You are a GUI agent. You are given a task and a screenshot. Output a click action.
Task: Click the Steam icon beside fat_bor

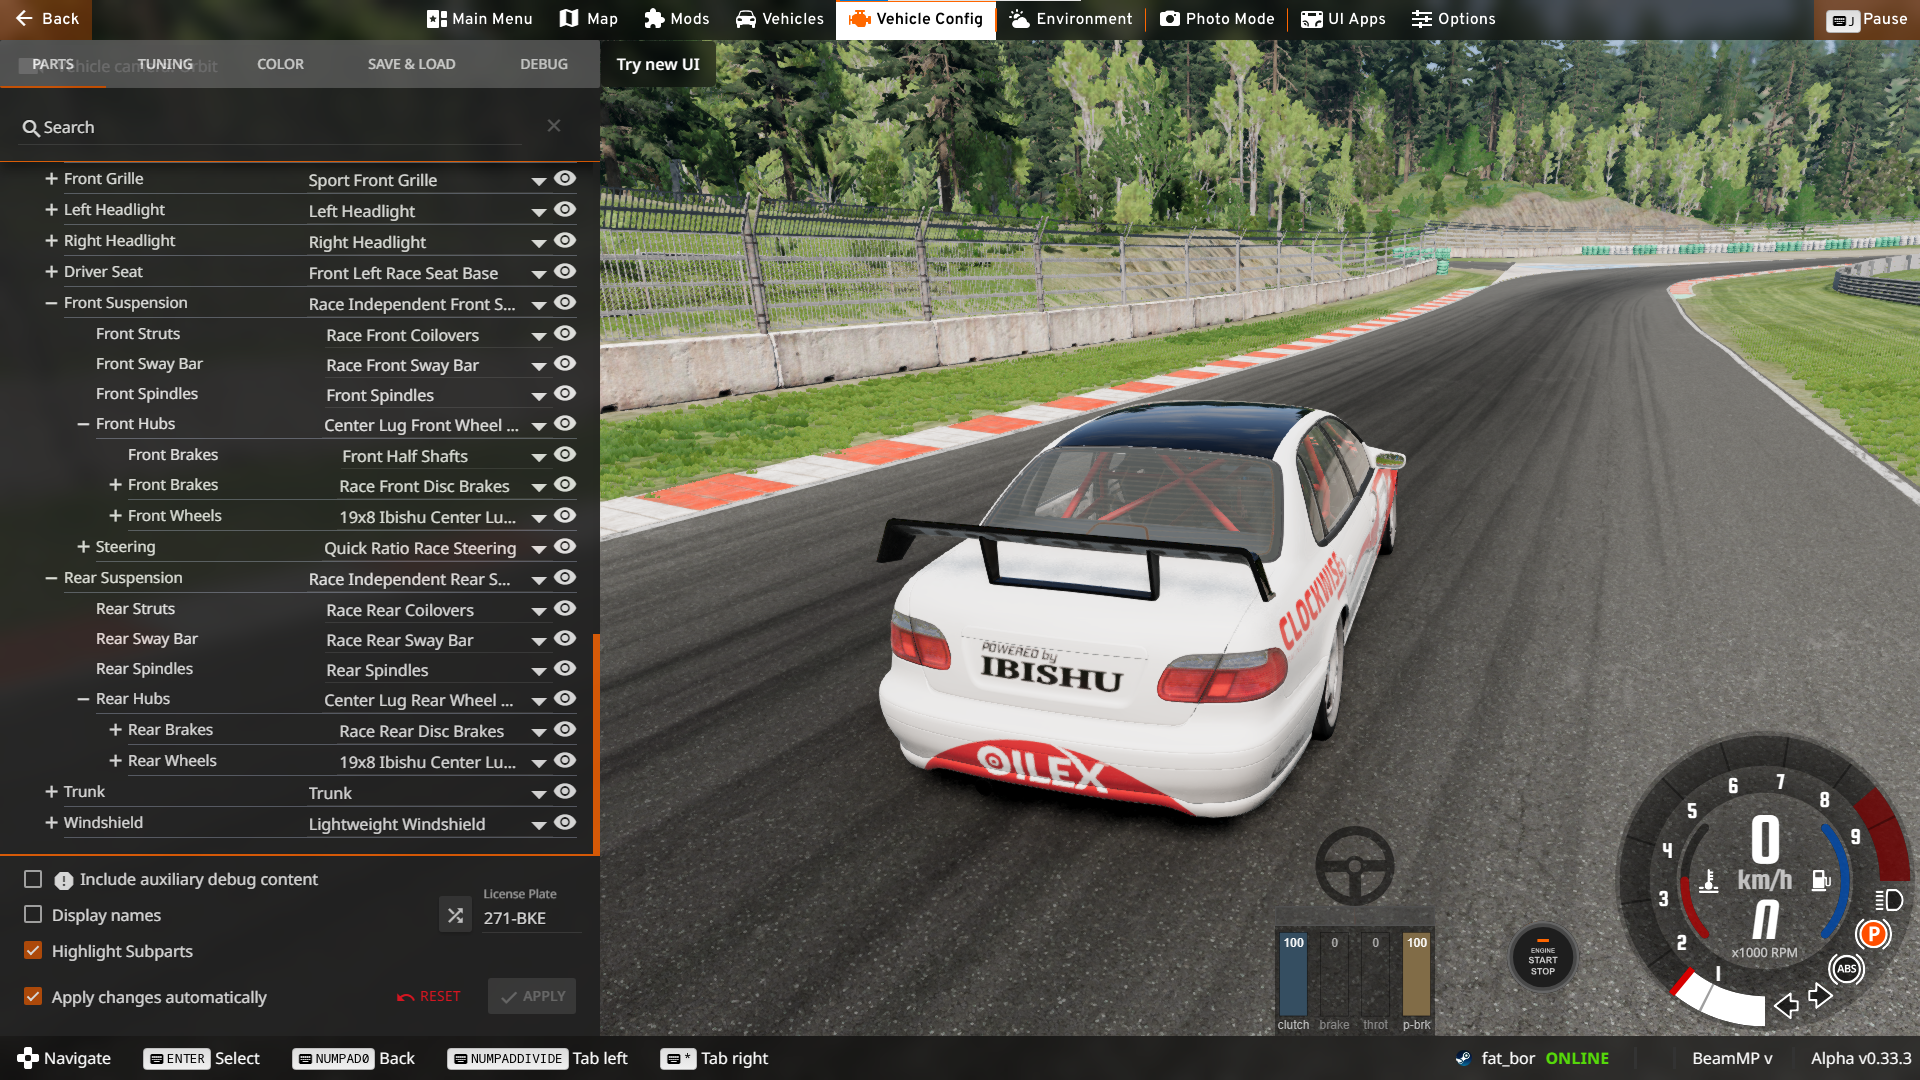tap(1463, 1058)
